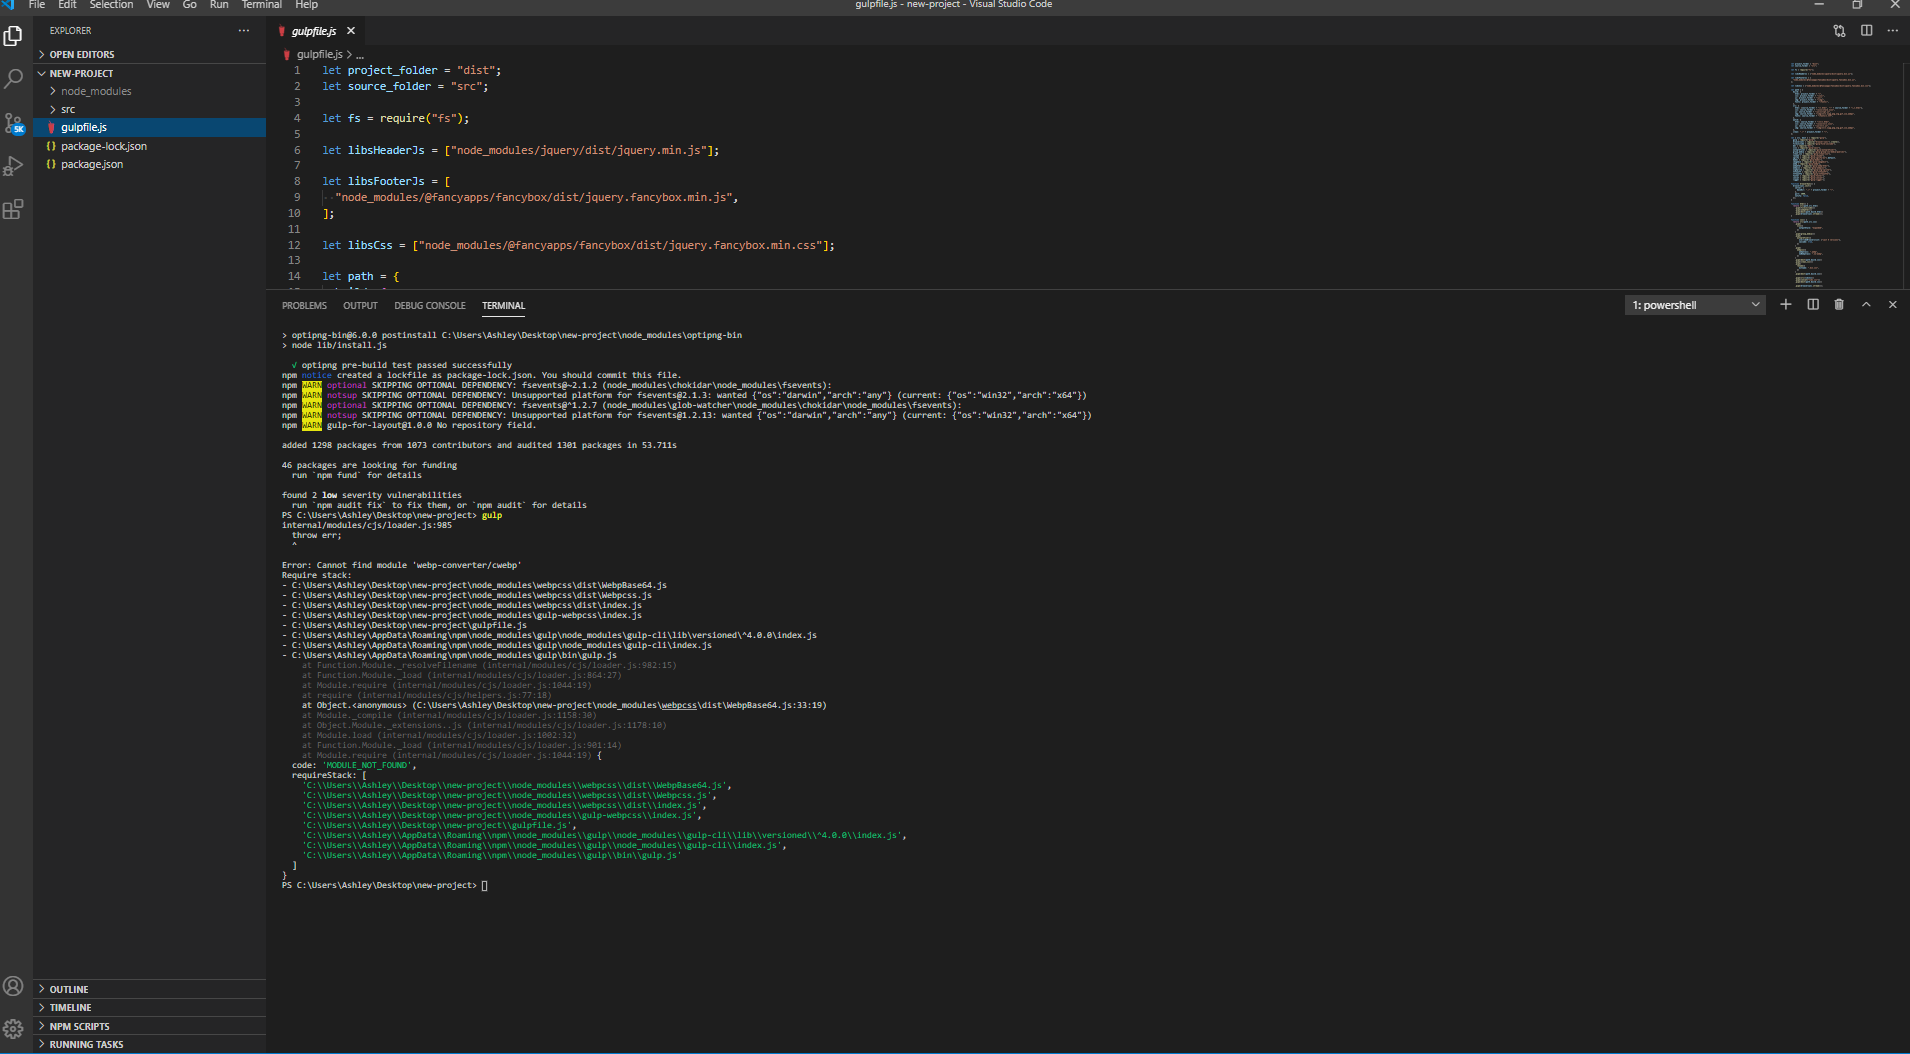The width and height of the screenshot is (1910, 1054).
Task: Select the Terminal panel tab
Action: click(503, 306)
